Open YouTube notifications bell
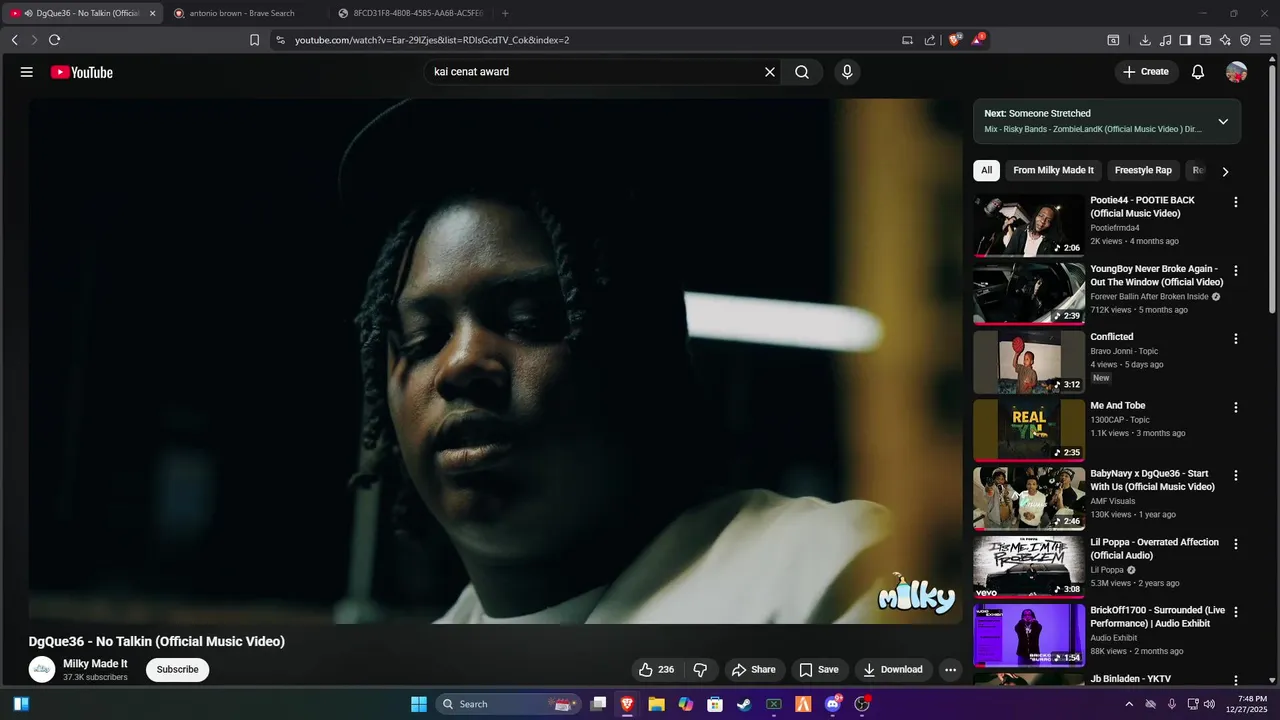This screenshot has width=1280, height=720. coord(1198,72)
